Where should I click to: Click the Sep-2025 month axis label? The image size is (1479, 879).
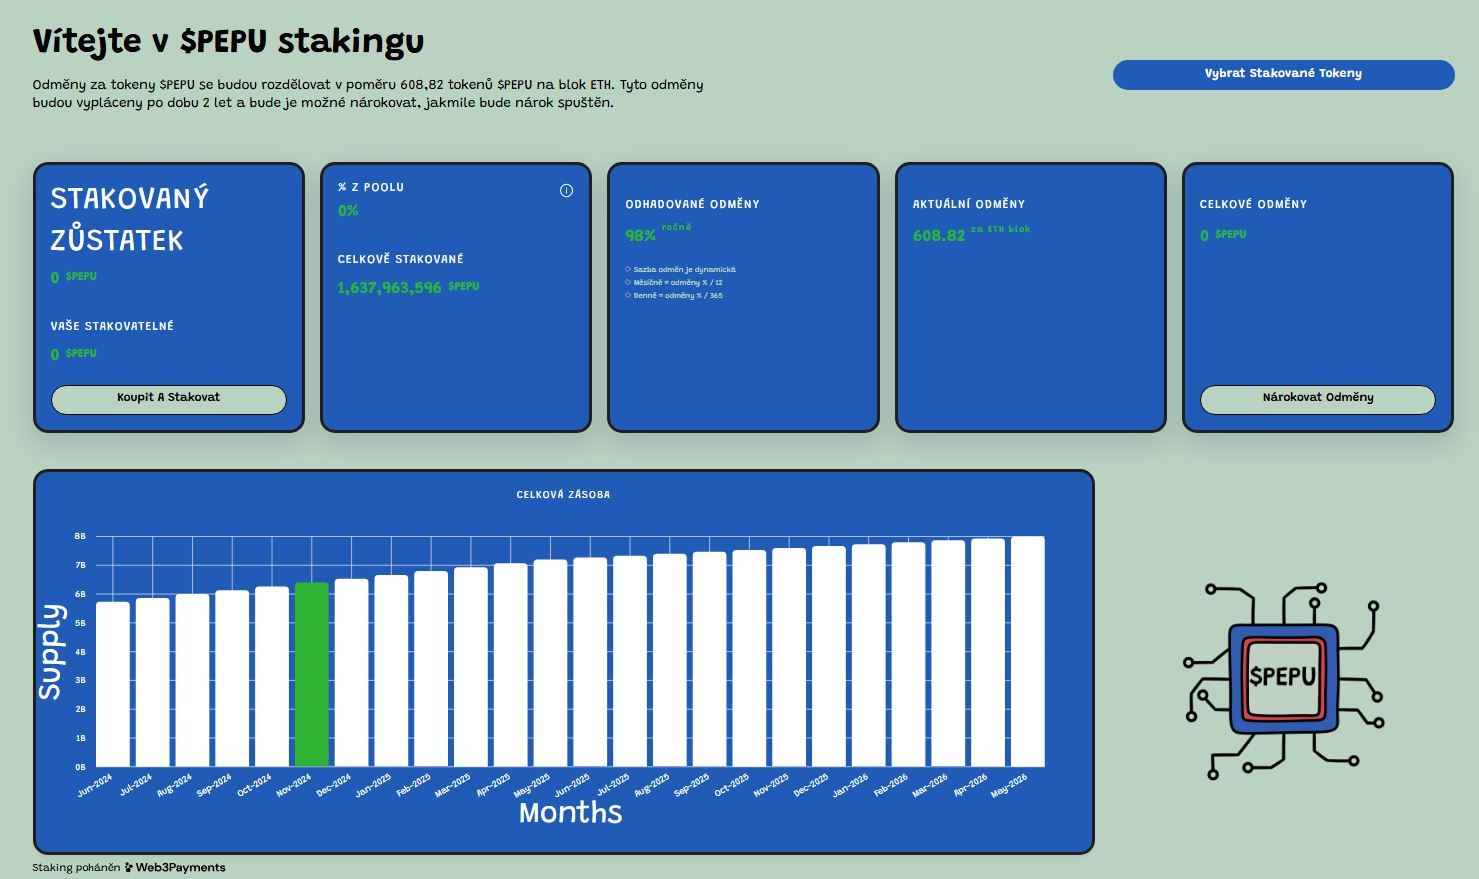pyautogui.click(x=691, y=785)
